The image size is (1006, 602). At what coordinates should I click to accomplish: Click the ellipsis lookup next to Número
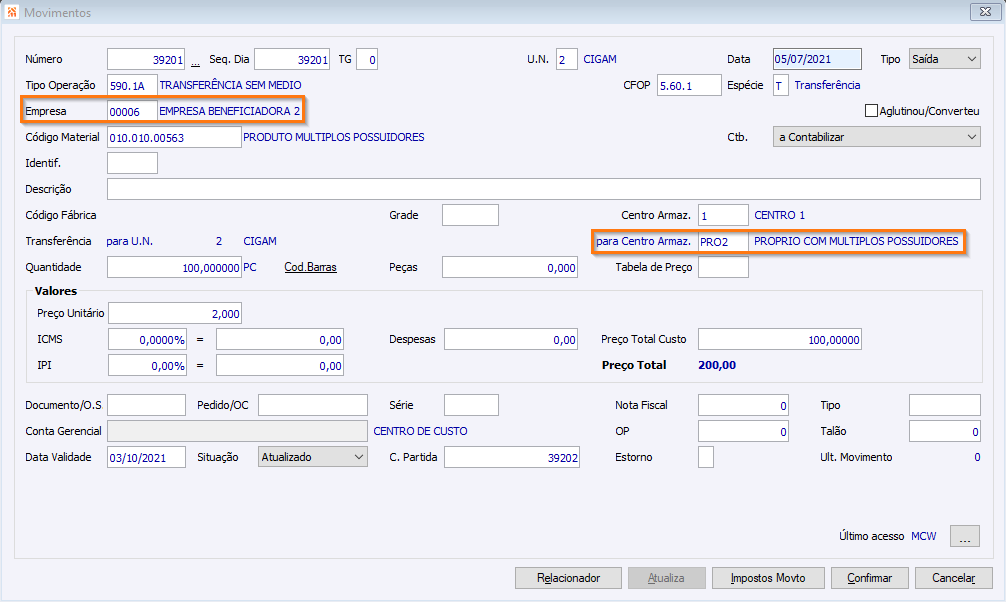[195, 61]
